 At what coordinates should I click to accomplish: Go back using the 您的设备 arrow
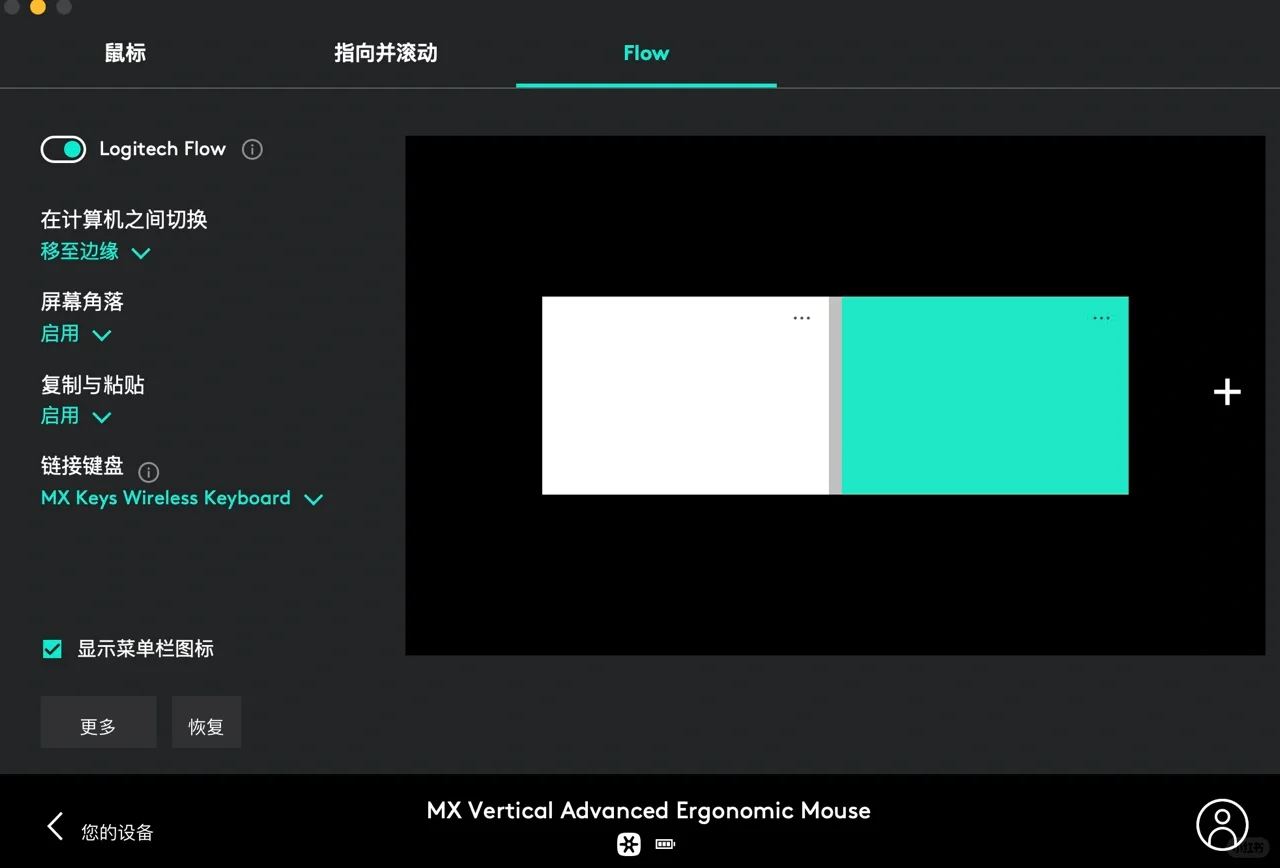(55, 826)
